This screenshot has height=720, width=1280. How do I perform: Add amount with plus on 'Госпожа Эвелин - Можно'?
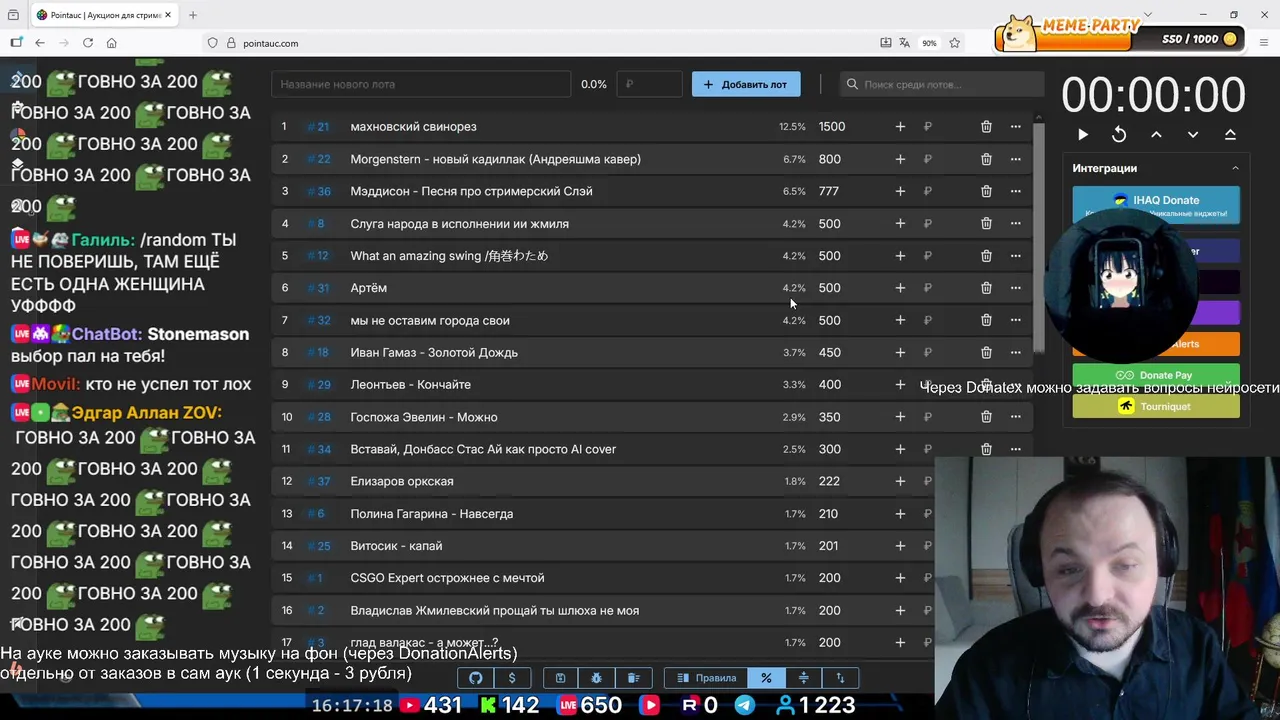point(900,417)
